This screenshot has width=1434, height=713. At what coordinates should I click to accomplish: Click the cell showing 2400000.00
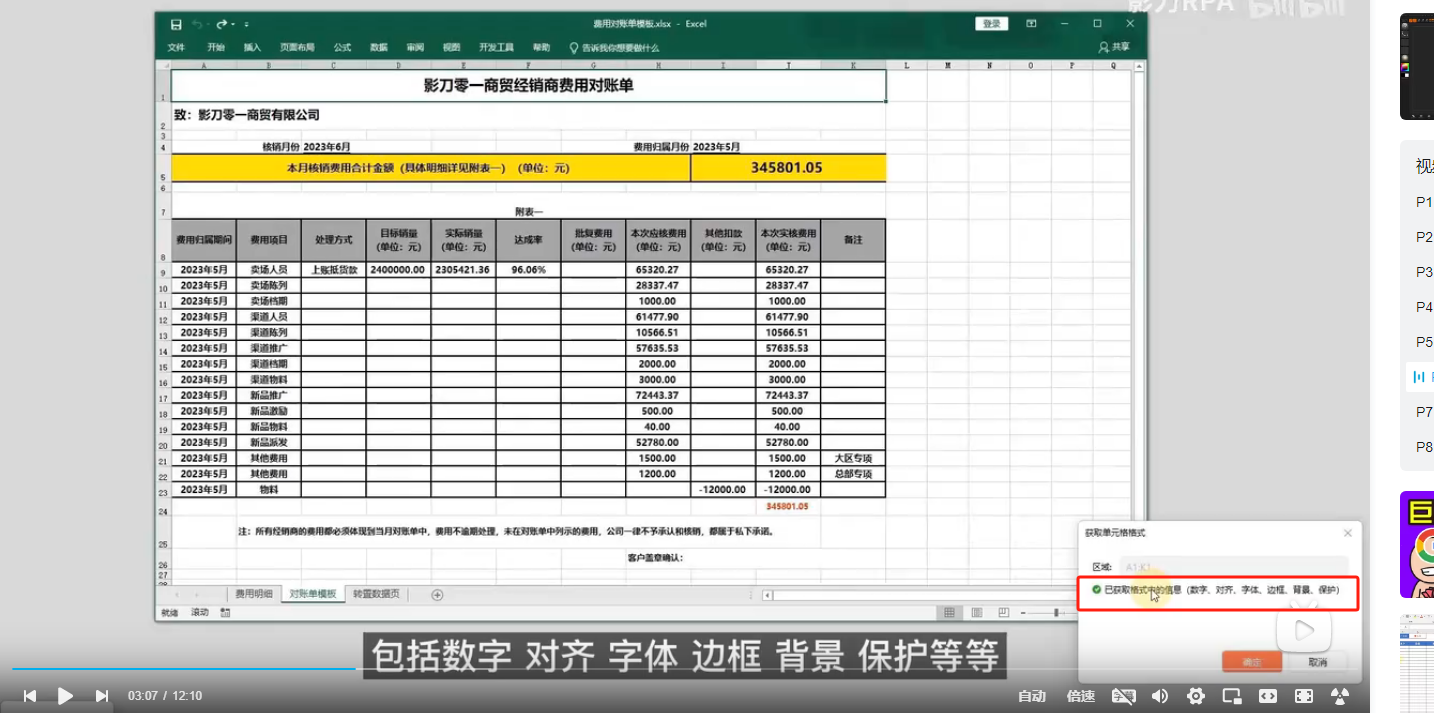coord(398,270)
